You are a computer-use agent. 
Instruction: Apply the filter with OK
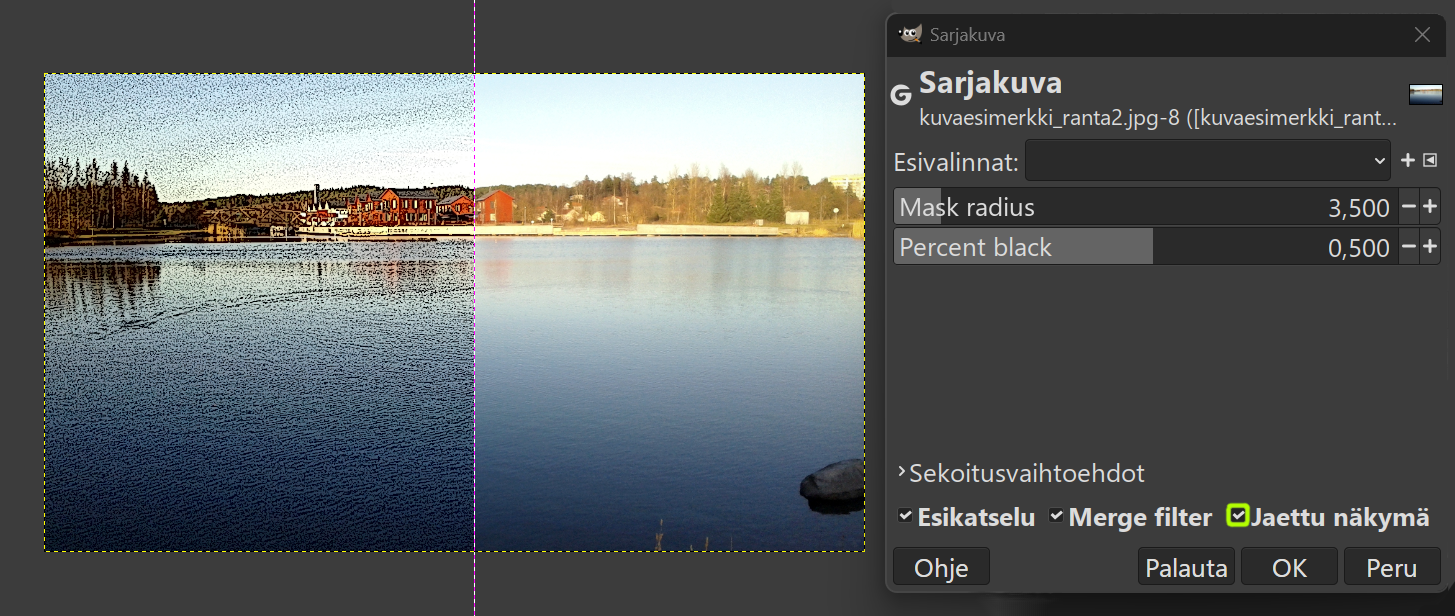(x=1289, y=566)
